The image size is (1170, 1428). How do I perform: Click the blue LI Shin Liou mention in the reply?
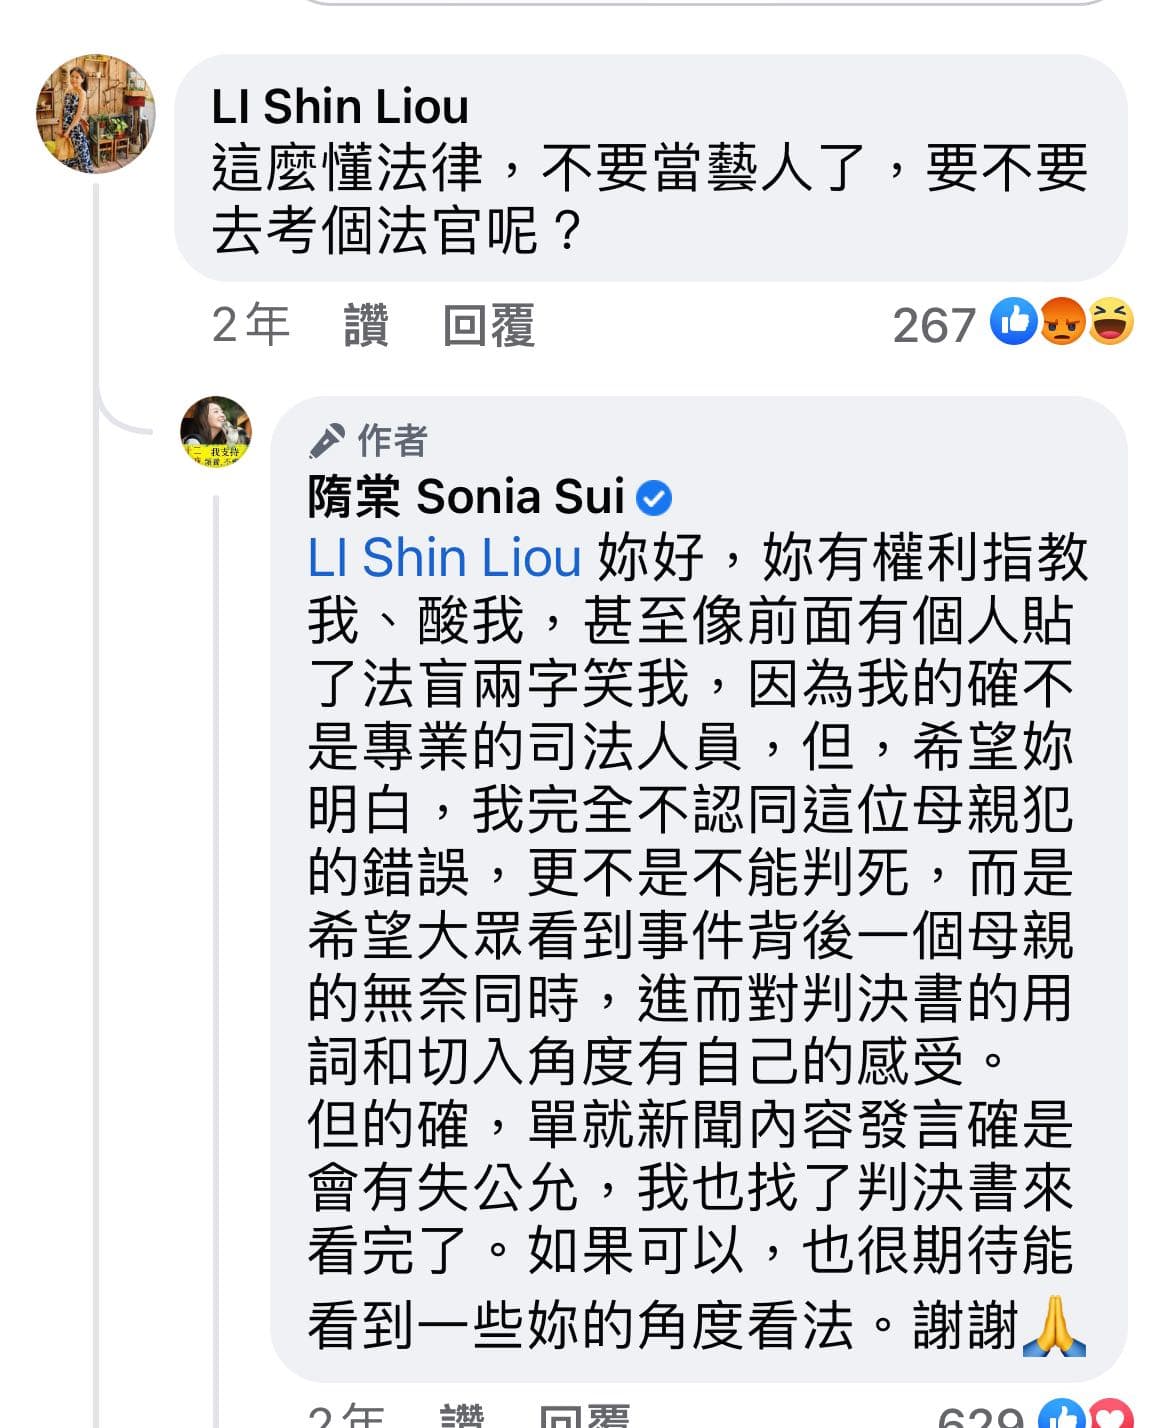[444, 558]
